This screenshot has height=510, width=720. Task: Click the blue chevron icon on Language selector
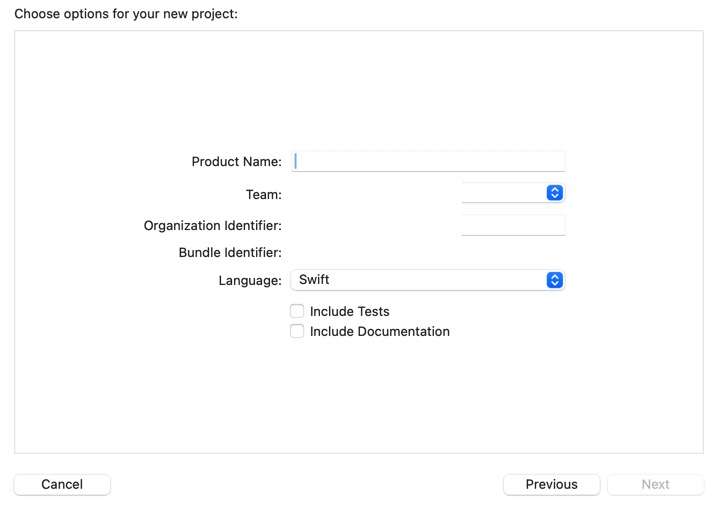(x=555, y=280)
